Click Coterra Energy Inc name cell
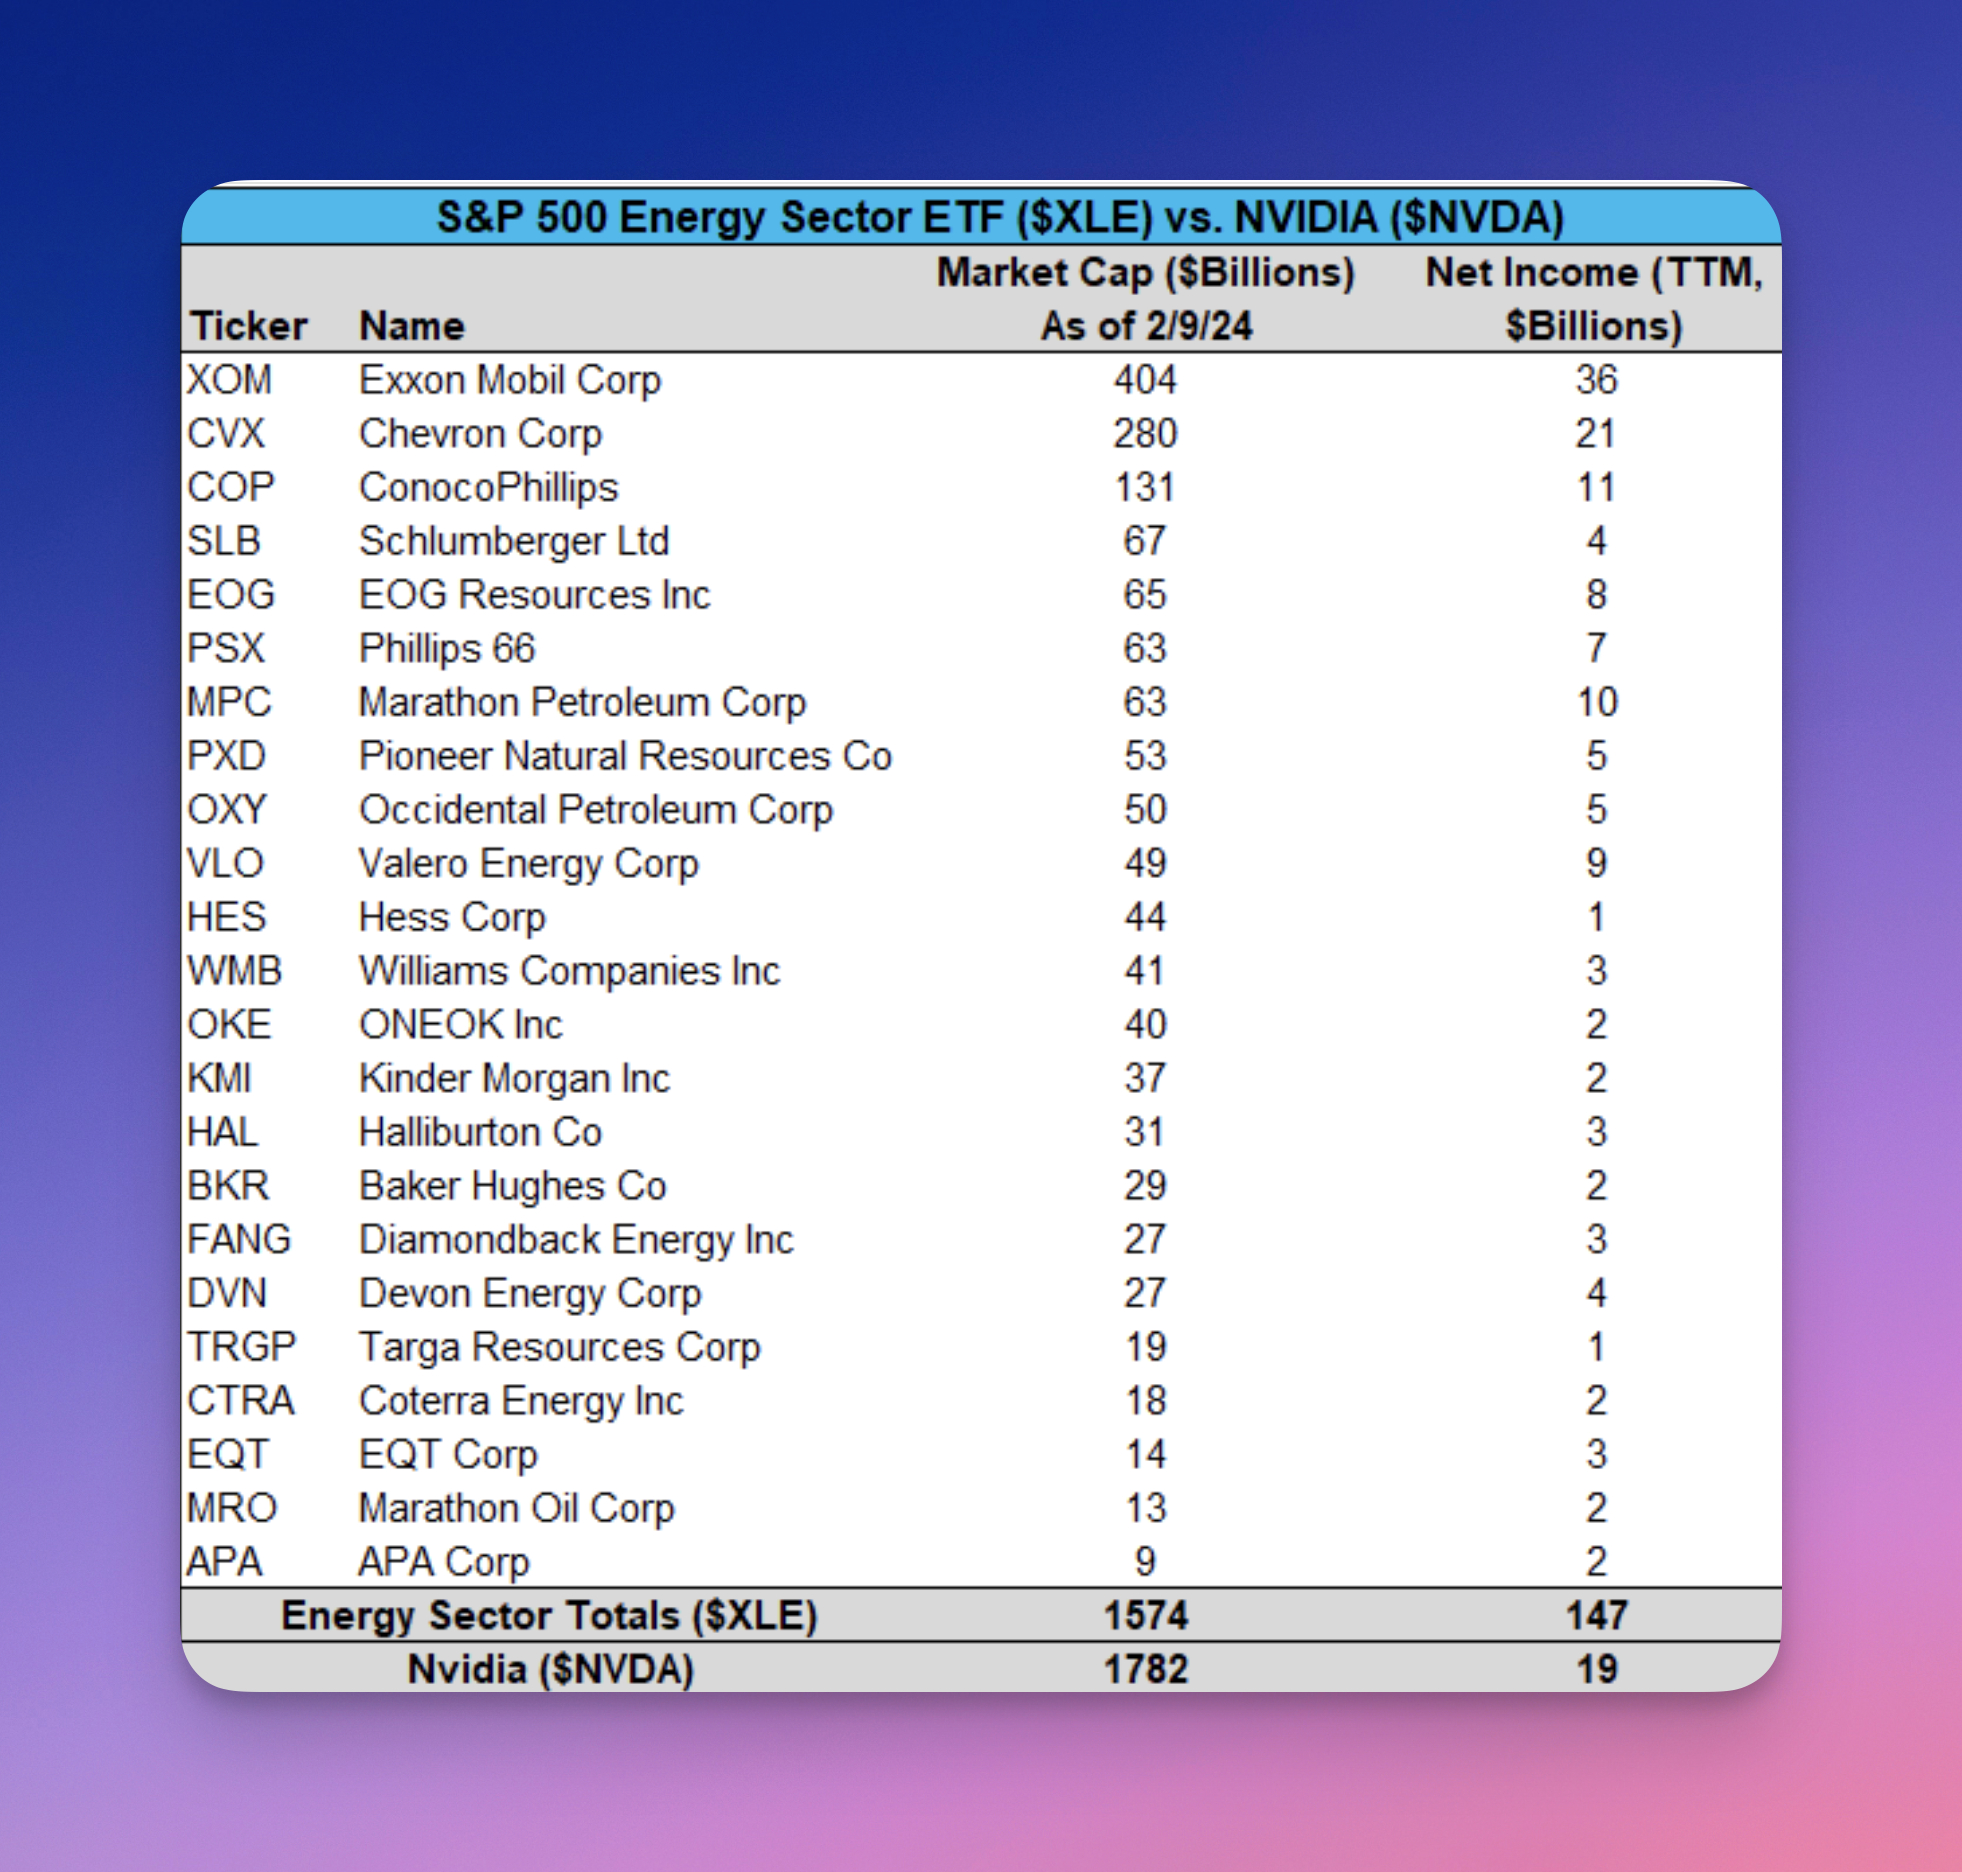Screen dimensions: 1962x1872 point(522,1401)
